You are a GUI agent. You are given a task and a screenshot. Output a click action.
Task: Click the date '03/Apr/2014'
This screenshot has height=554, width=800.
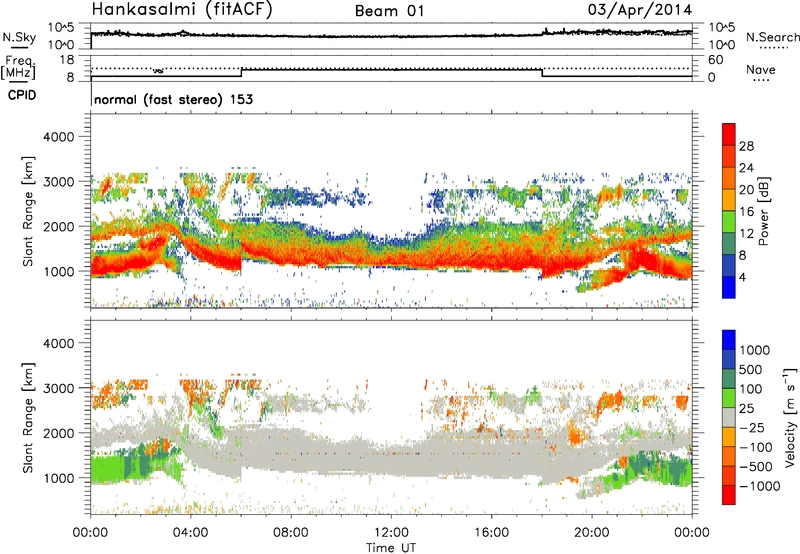[x=640, y=10]
